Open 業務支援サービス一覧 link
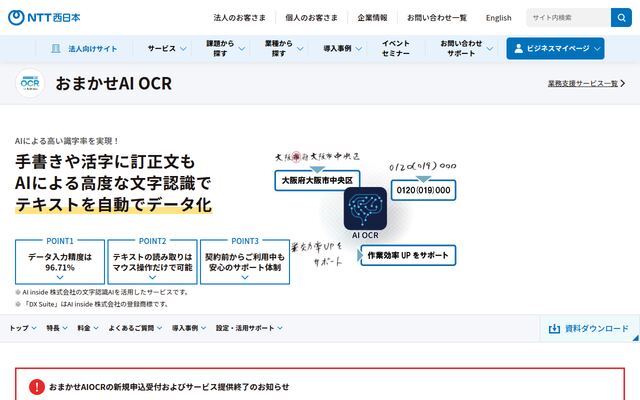Viewport: 640px width, 400px height. point(582,83)
